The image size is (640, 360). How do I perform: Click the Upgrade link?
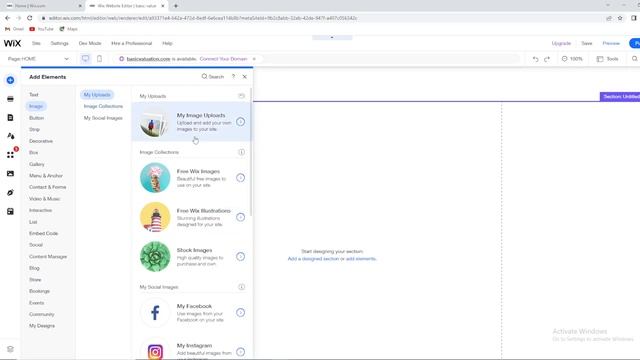[561, 43]
